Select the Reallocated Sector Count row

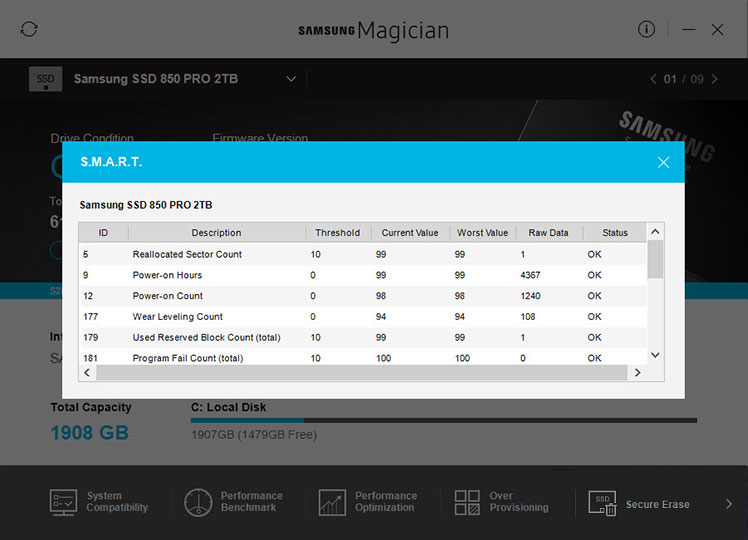[363, 254]
